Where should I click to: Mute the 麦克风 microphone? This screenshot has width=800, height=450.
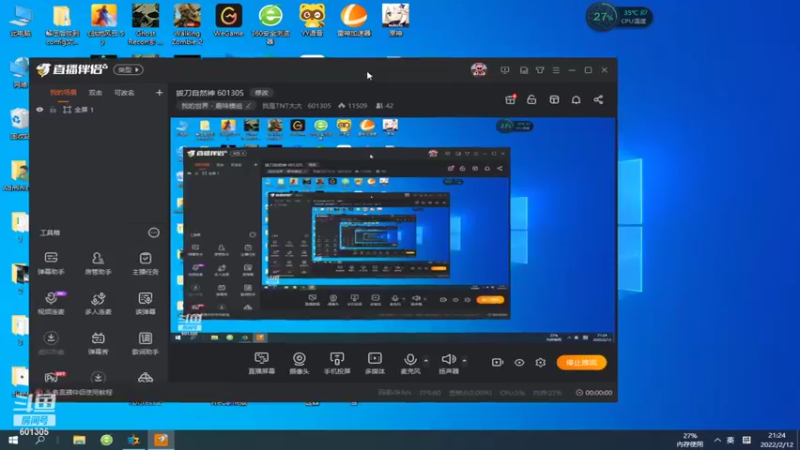click(410, 363)
